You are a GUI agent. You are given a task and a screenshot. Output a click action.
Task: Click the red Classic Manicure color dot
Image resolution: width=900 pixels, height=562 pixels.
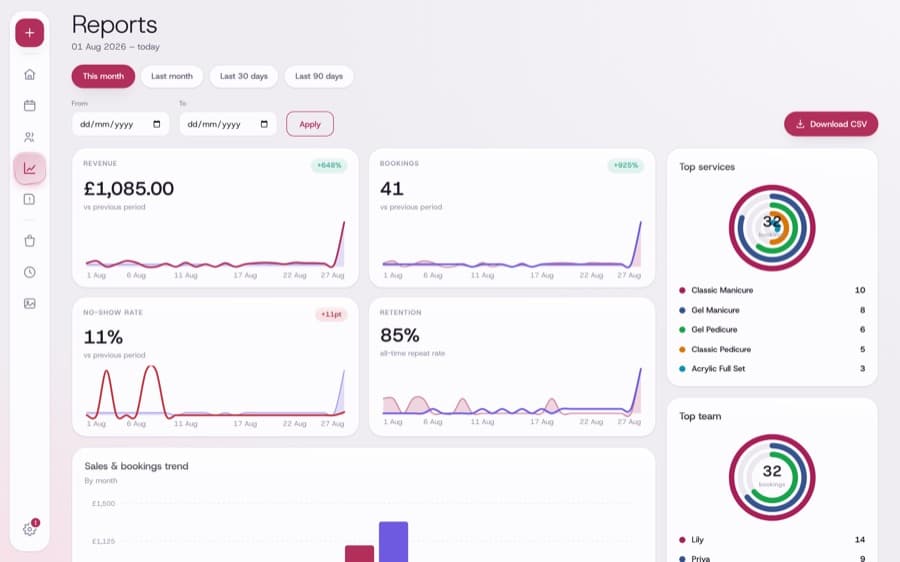(x=682, y=290)
